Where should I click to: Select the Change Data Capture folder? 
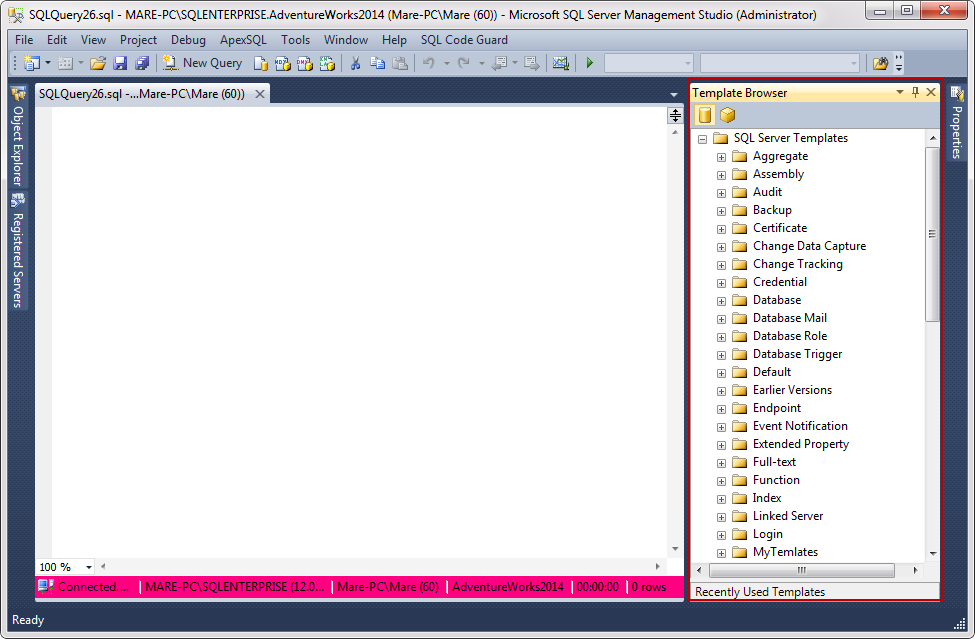809,246
